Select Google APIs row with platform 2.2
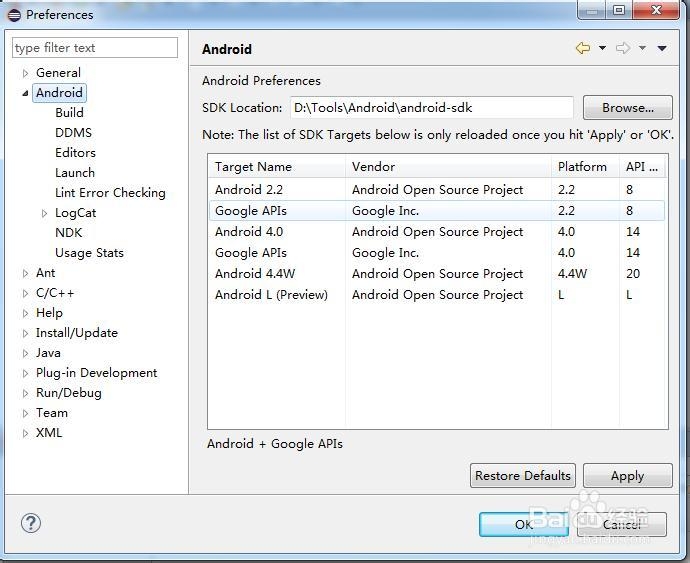 pyautogui.click(x=437, y=211)
